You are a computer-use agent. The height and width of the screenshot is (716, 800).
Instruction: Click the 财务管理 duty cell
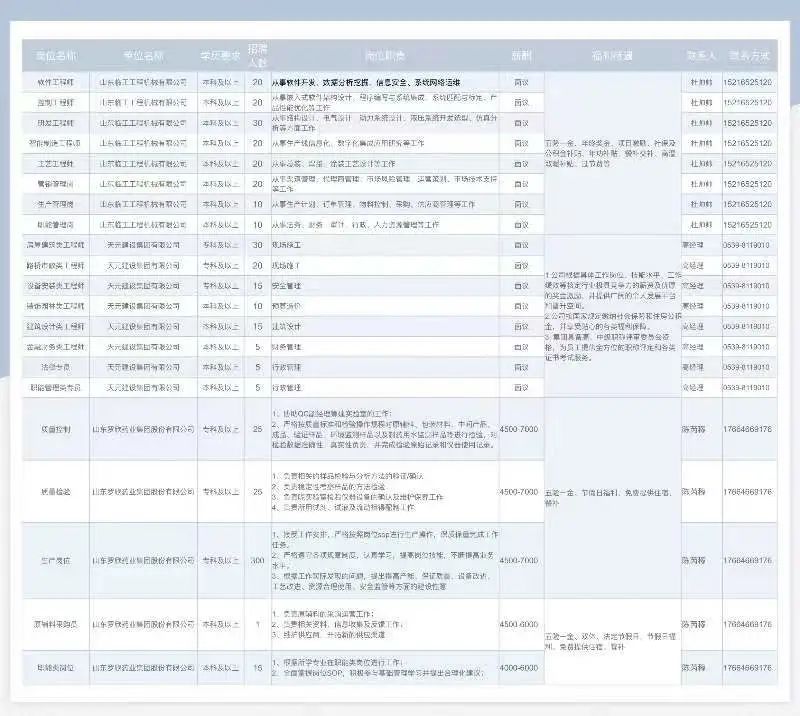click(385, 347)
